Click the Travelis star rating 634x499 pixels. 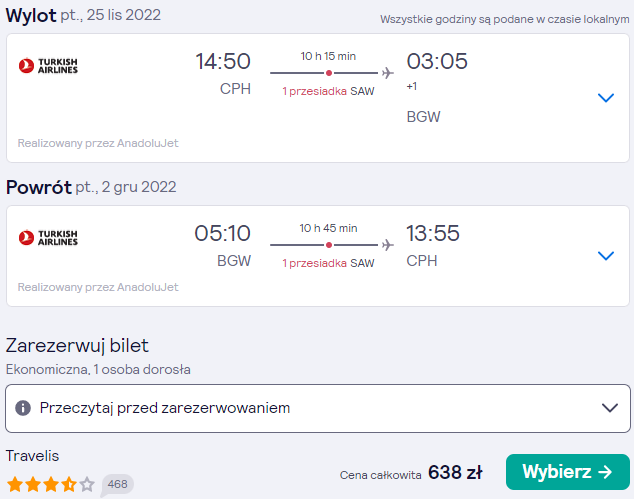[x=51, y=484]
